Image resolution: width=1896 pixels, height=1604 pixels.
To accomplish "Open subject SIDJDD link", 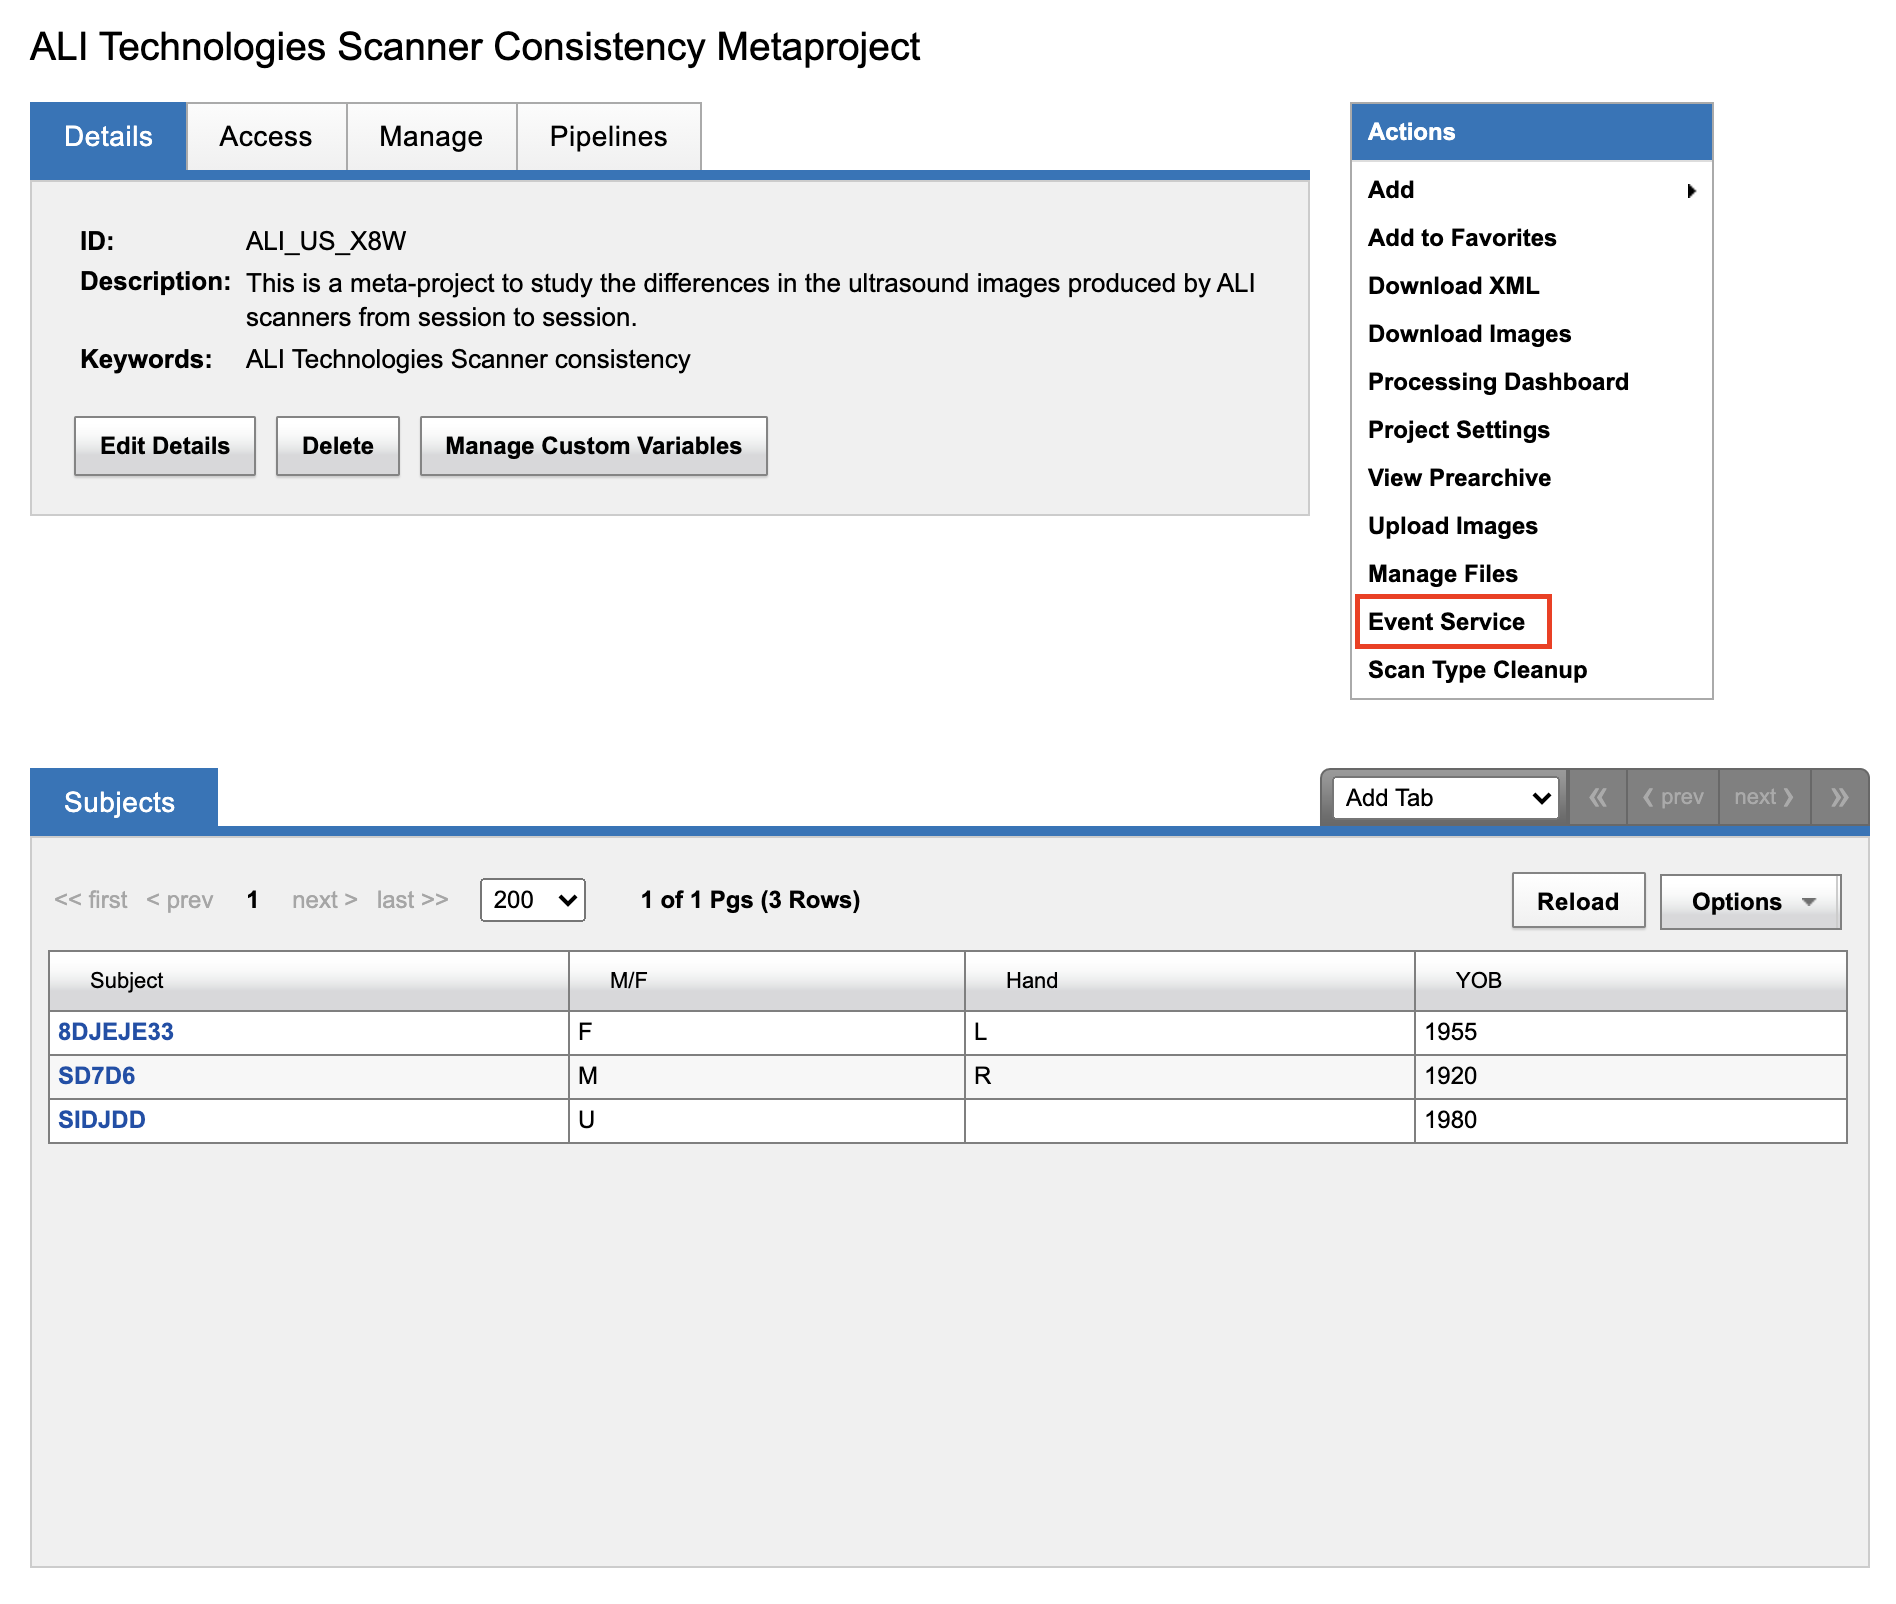I will [102, 1120].
